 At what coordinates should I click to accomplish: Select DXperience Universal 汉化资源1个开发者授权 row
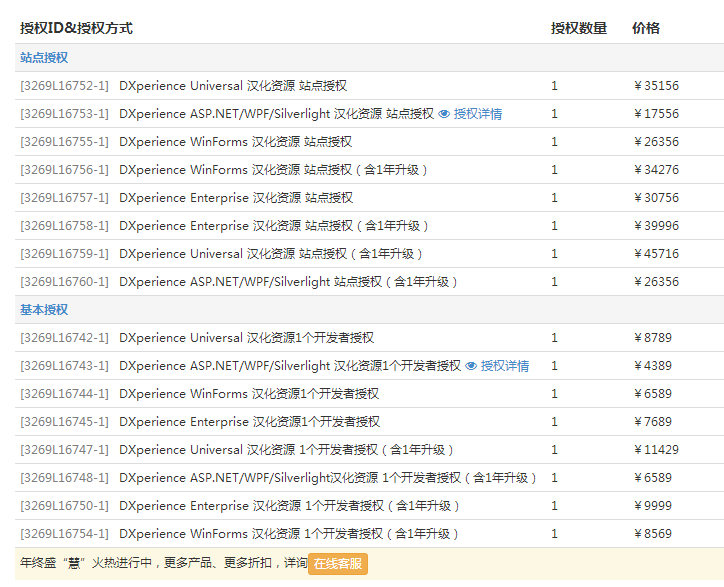point(246,338)
